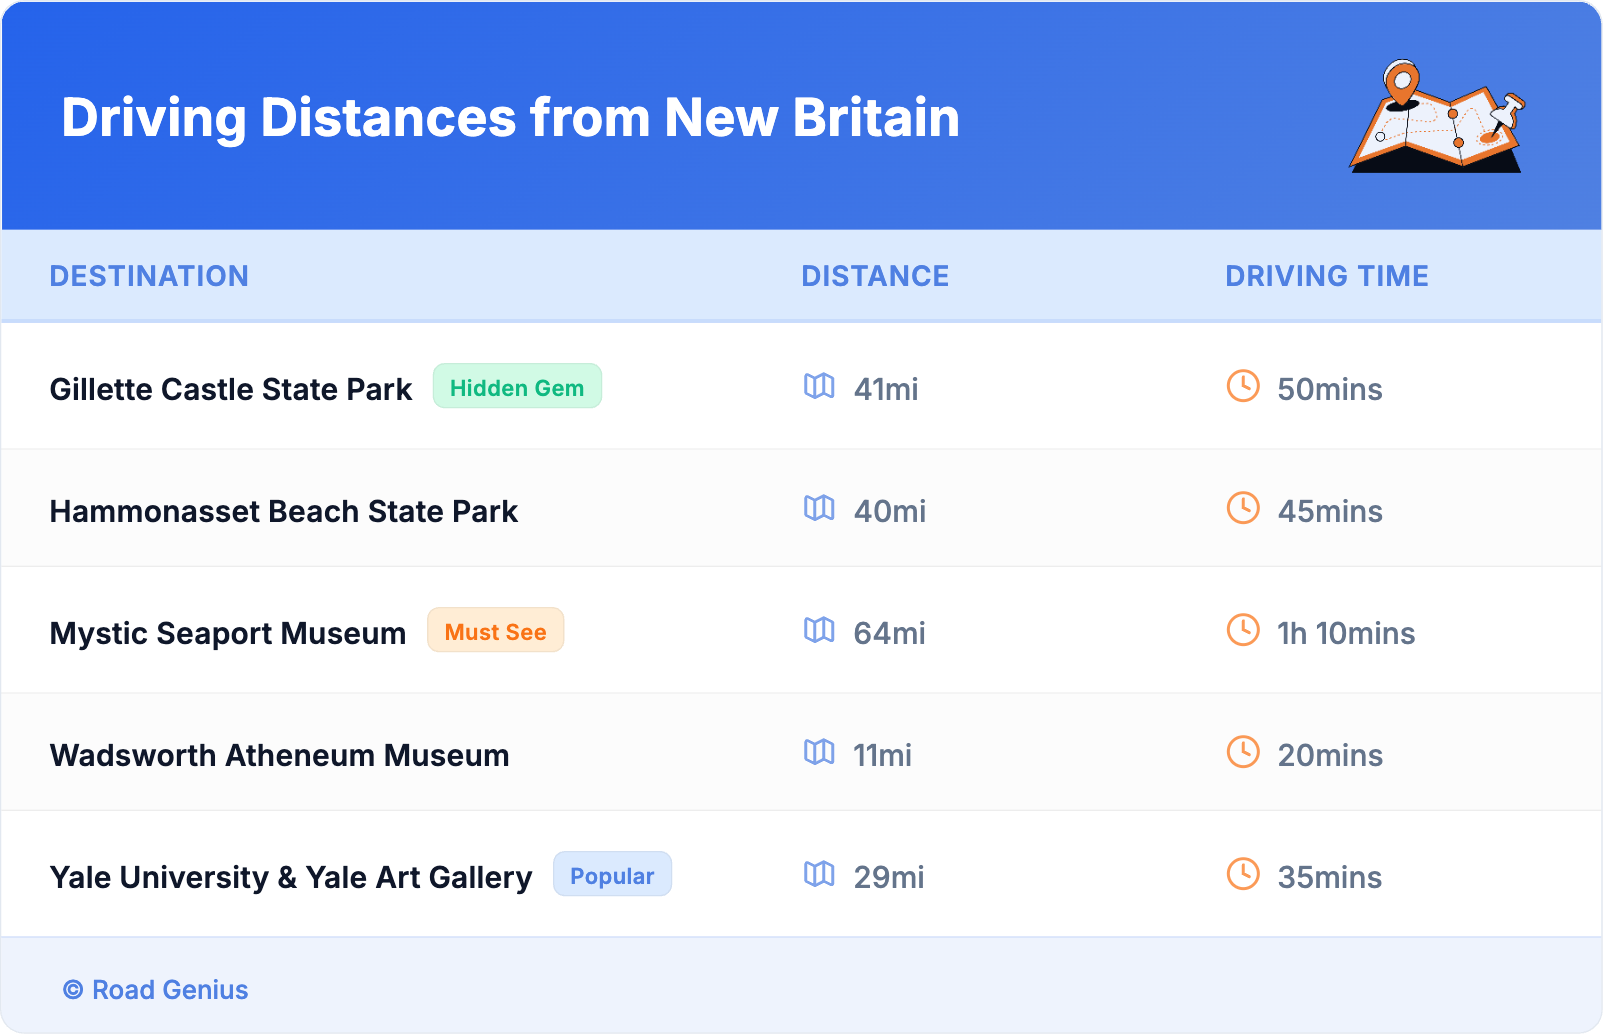Click the map icon beside 64mi

click(x=819, y=630)
